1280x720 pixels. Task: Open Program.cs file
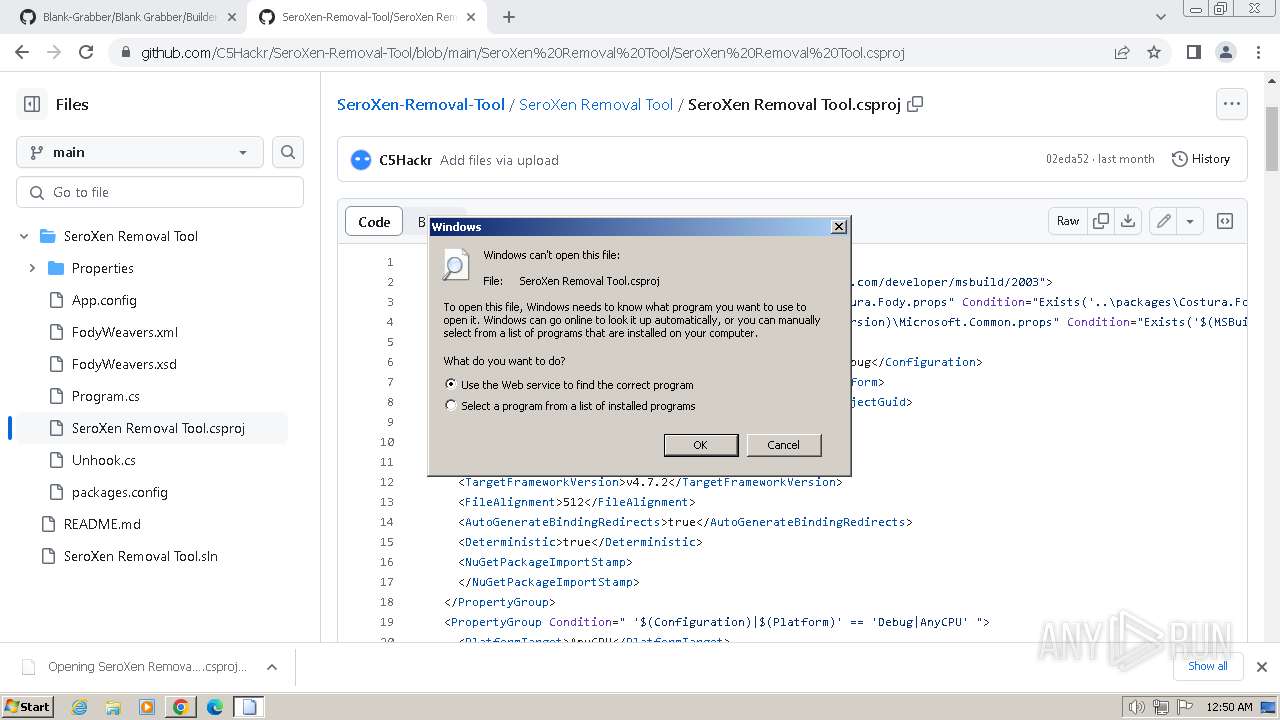(106, 396)
